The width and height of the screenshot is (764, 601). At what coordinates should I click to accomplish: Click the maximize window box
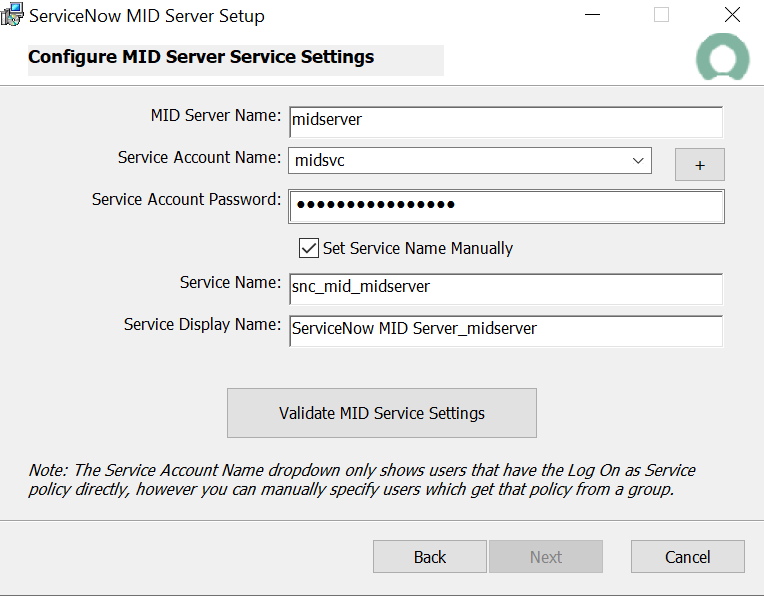tap(661, 15)
